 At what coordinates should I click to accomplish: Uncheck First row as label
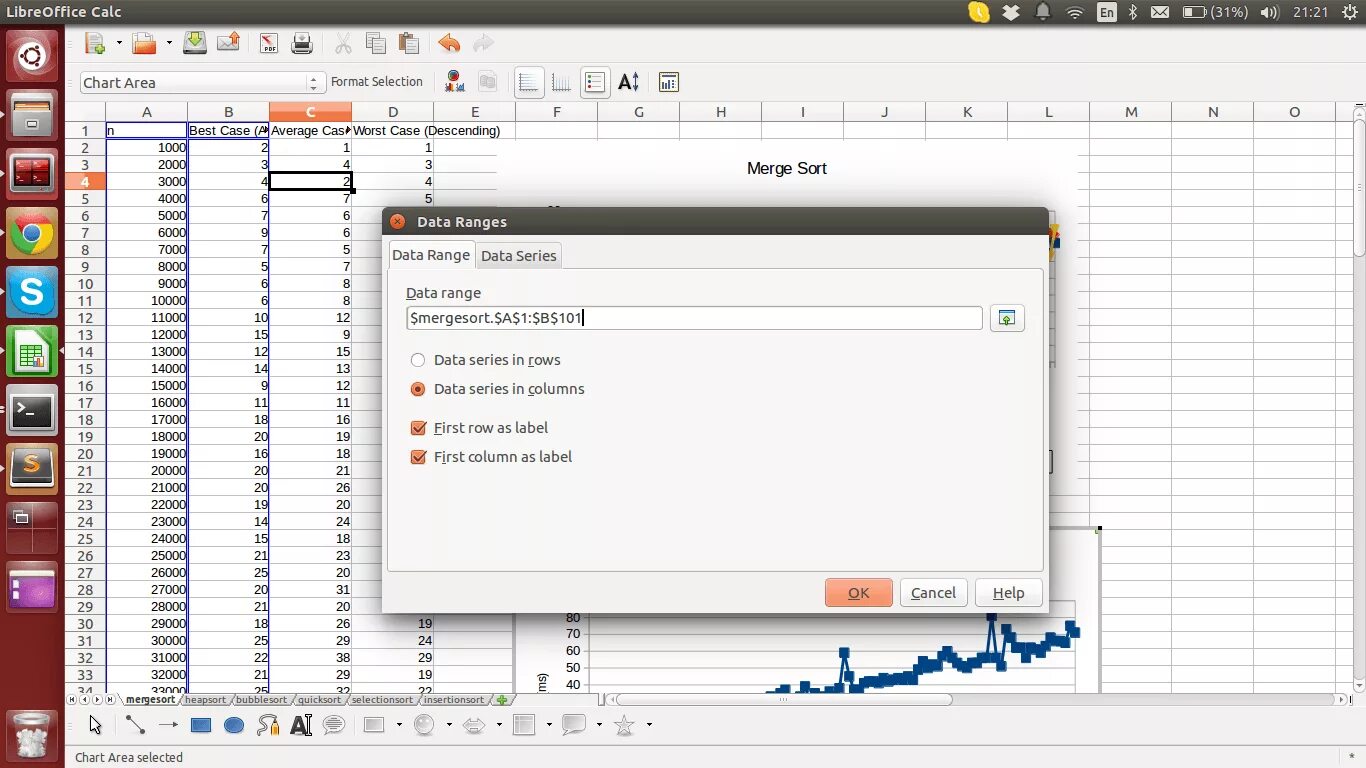(480, 428)
